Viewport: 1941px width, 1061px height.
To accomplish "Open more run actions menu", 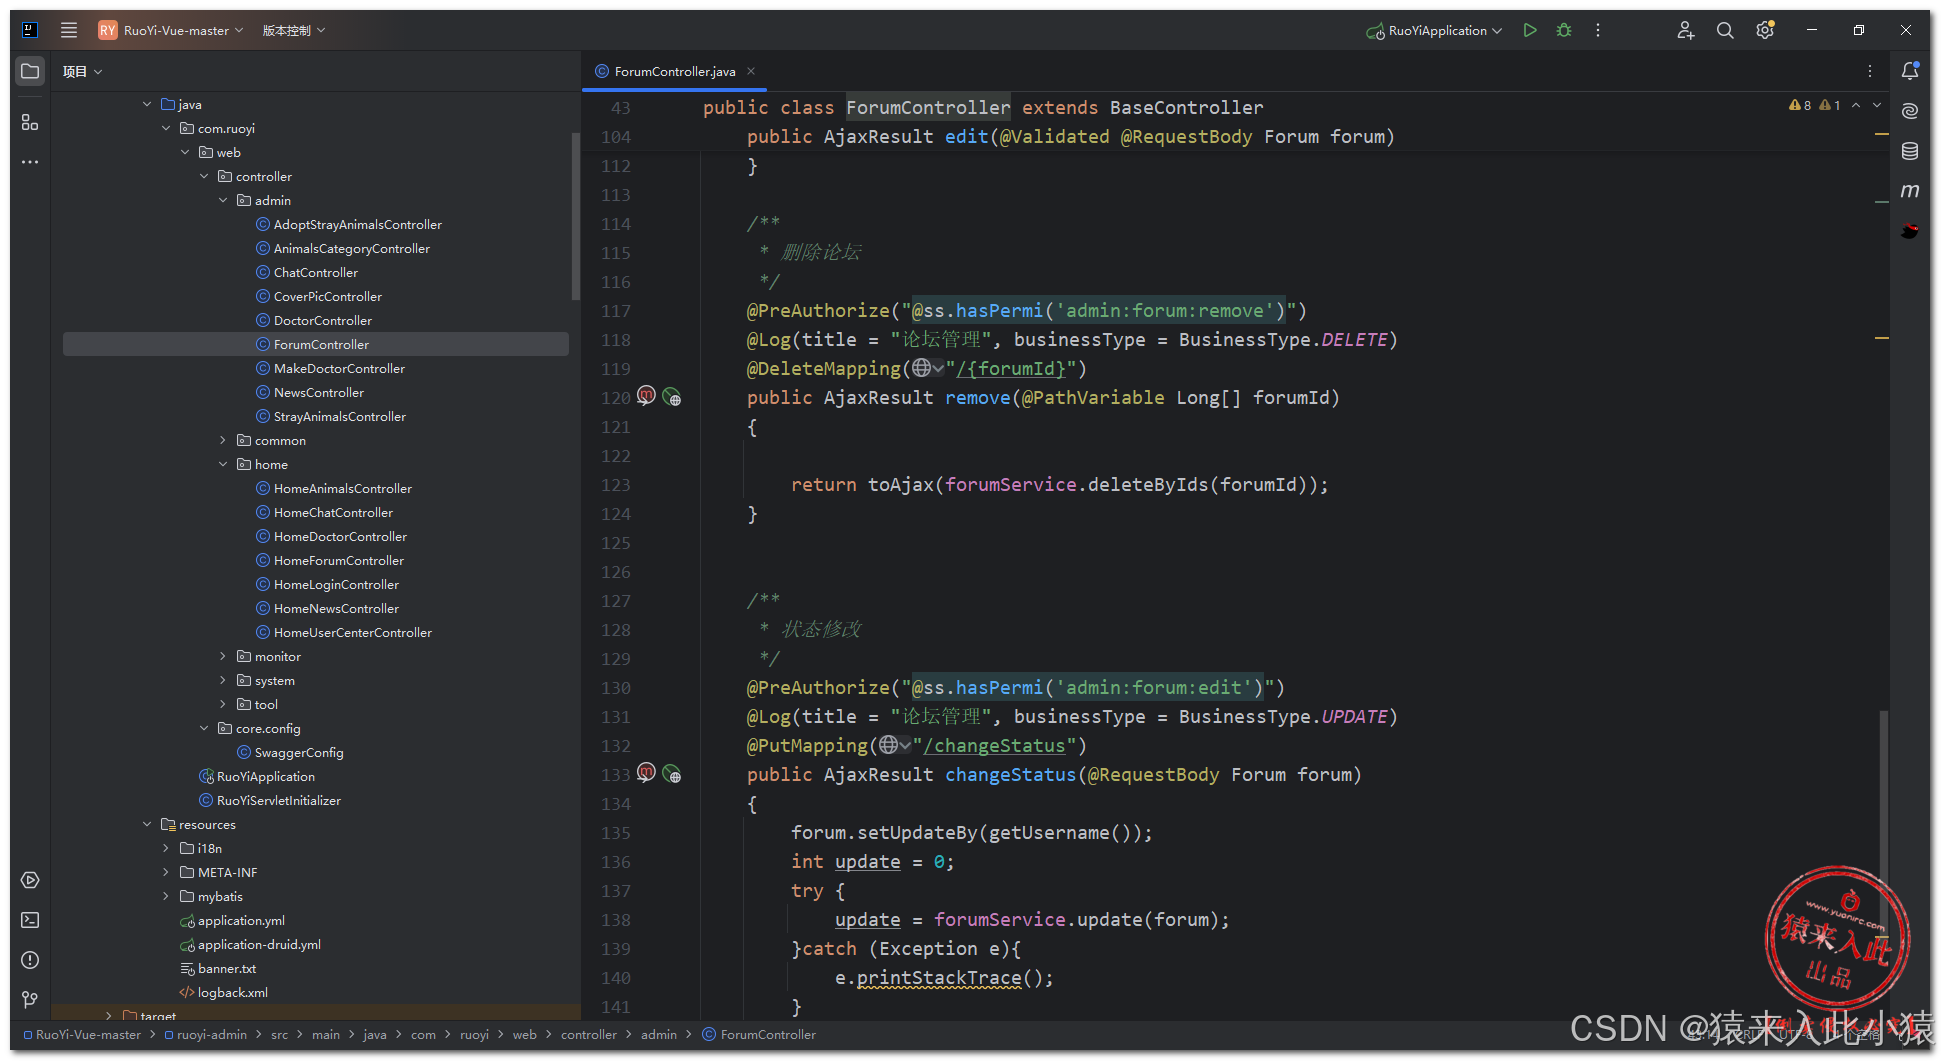I will pyautogui.click(x=1598, y=30).
